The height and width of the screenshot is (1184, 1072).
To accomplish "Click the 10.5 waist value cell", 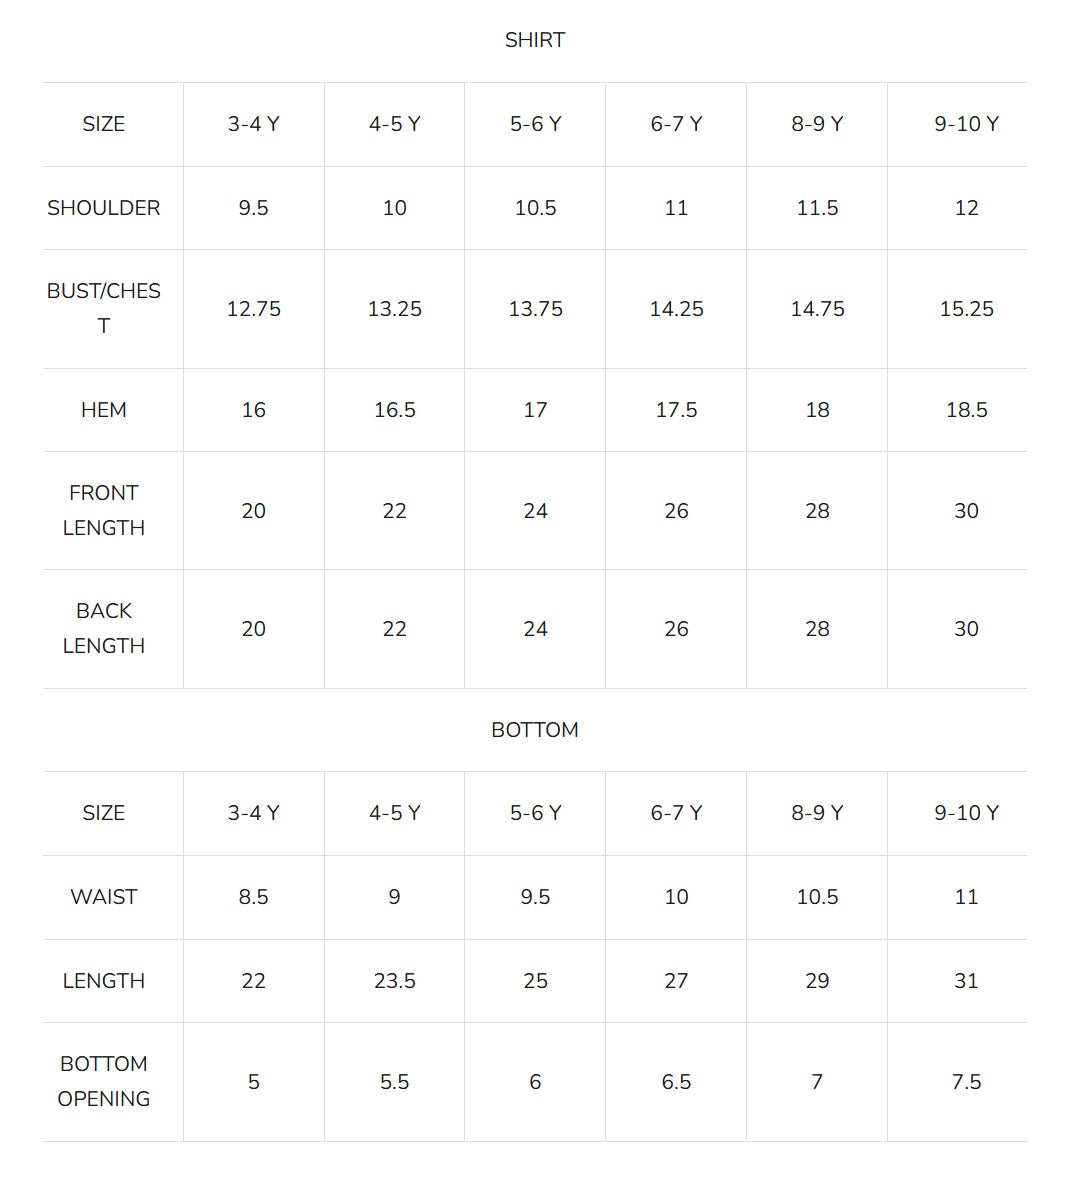I will (x=818, y=897).
